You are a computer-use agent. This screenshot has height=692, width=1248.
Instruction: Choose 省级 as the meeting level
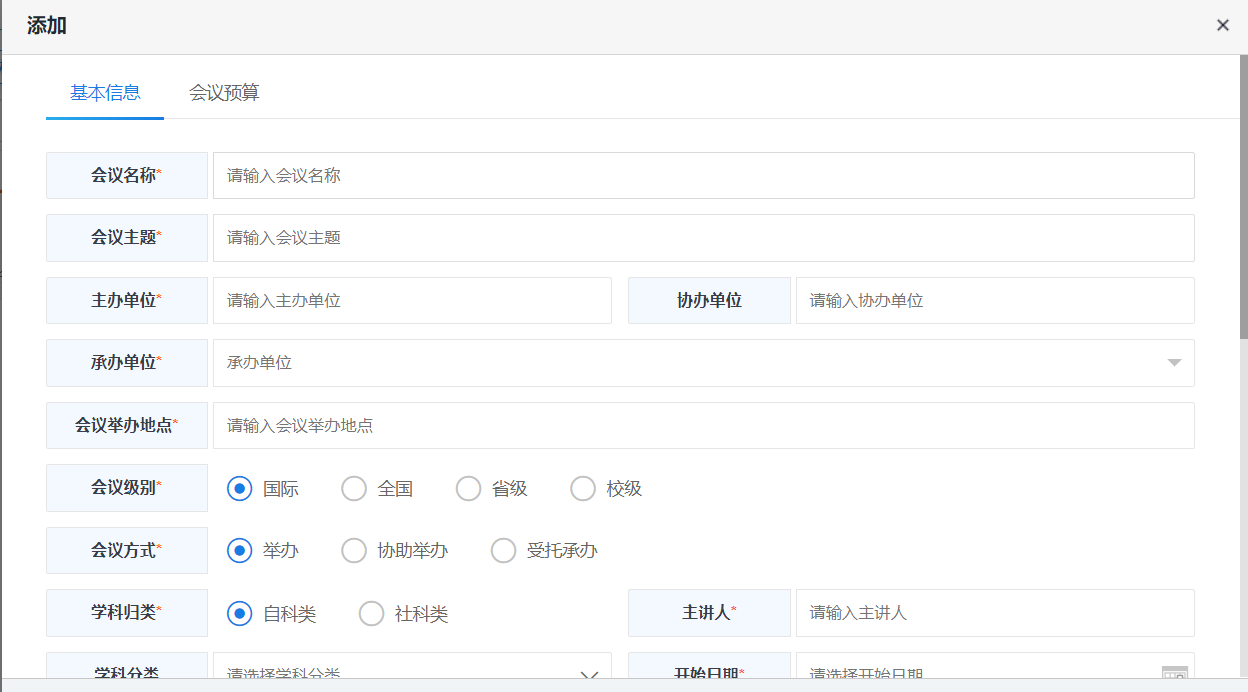point(468,489)
